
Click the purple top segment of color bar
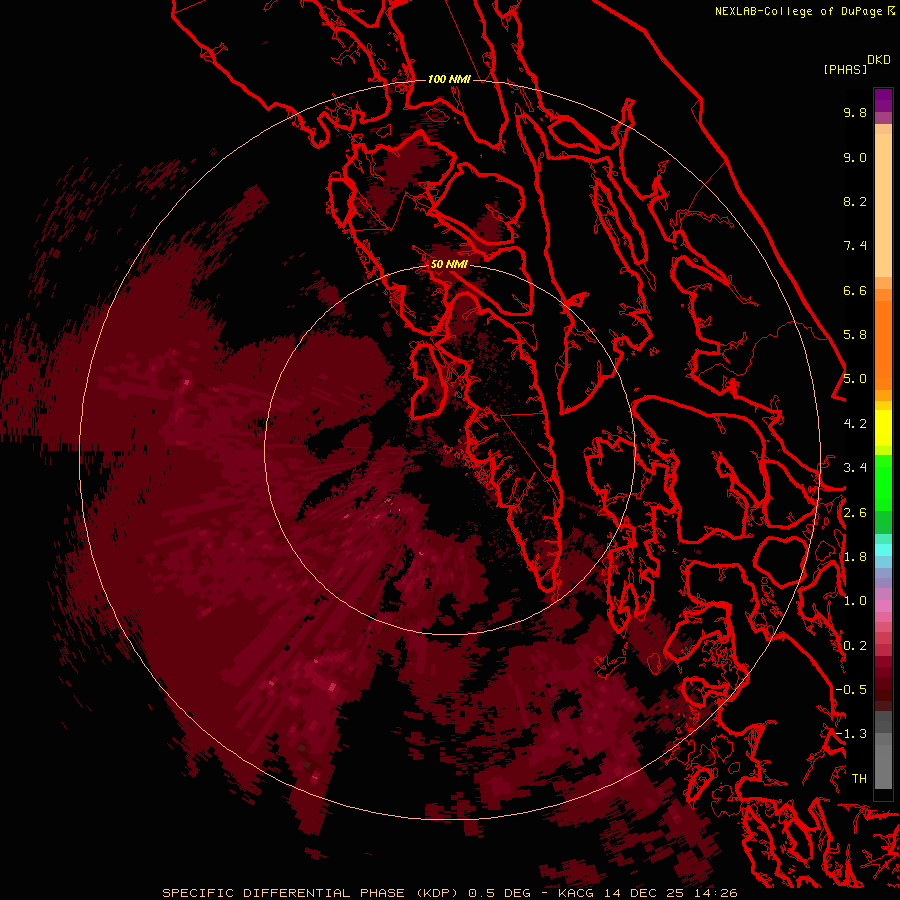click(883, 100)
